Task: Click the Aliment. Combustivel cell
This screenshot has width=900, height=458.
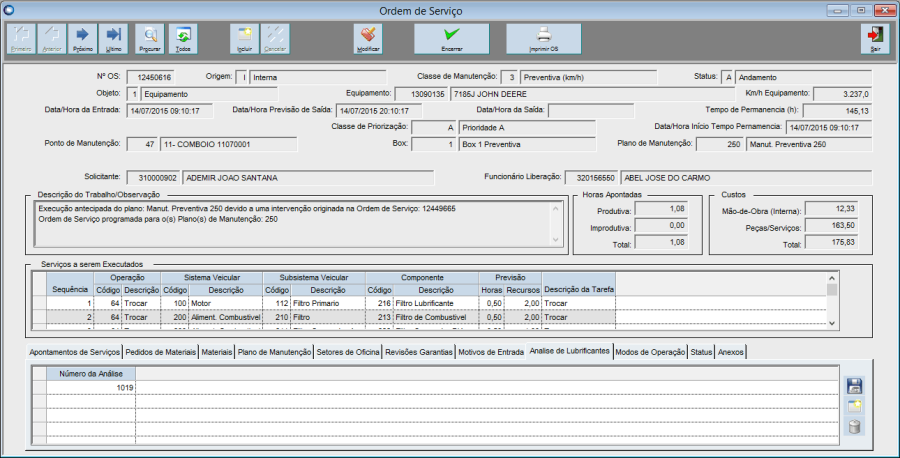Action: 226,317
